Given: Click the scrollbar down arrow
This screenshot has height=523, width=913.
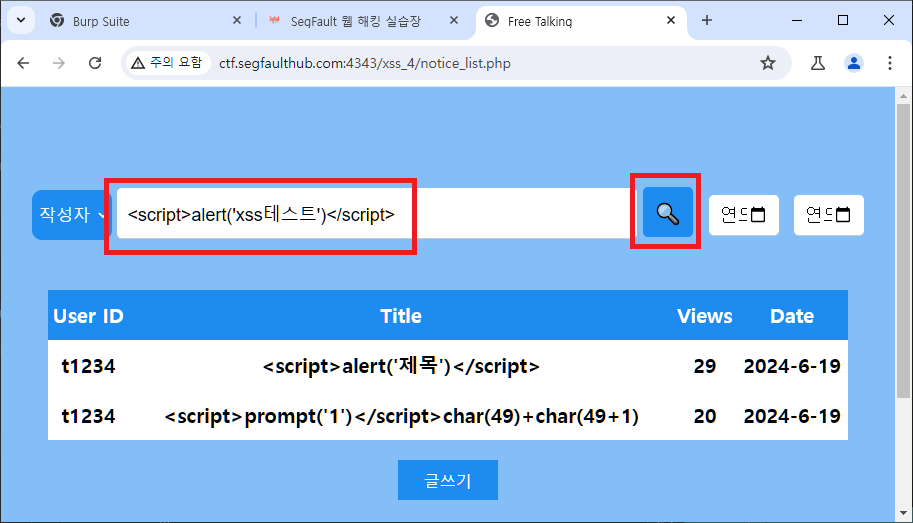Looking at the screenshot, I should pyautogui.click(x=903, y=513).
